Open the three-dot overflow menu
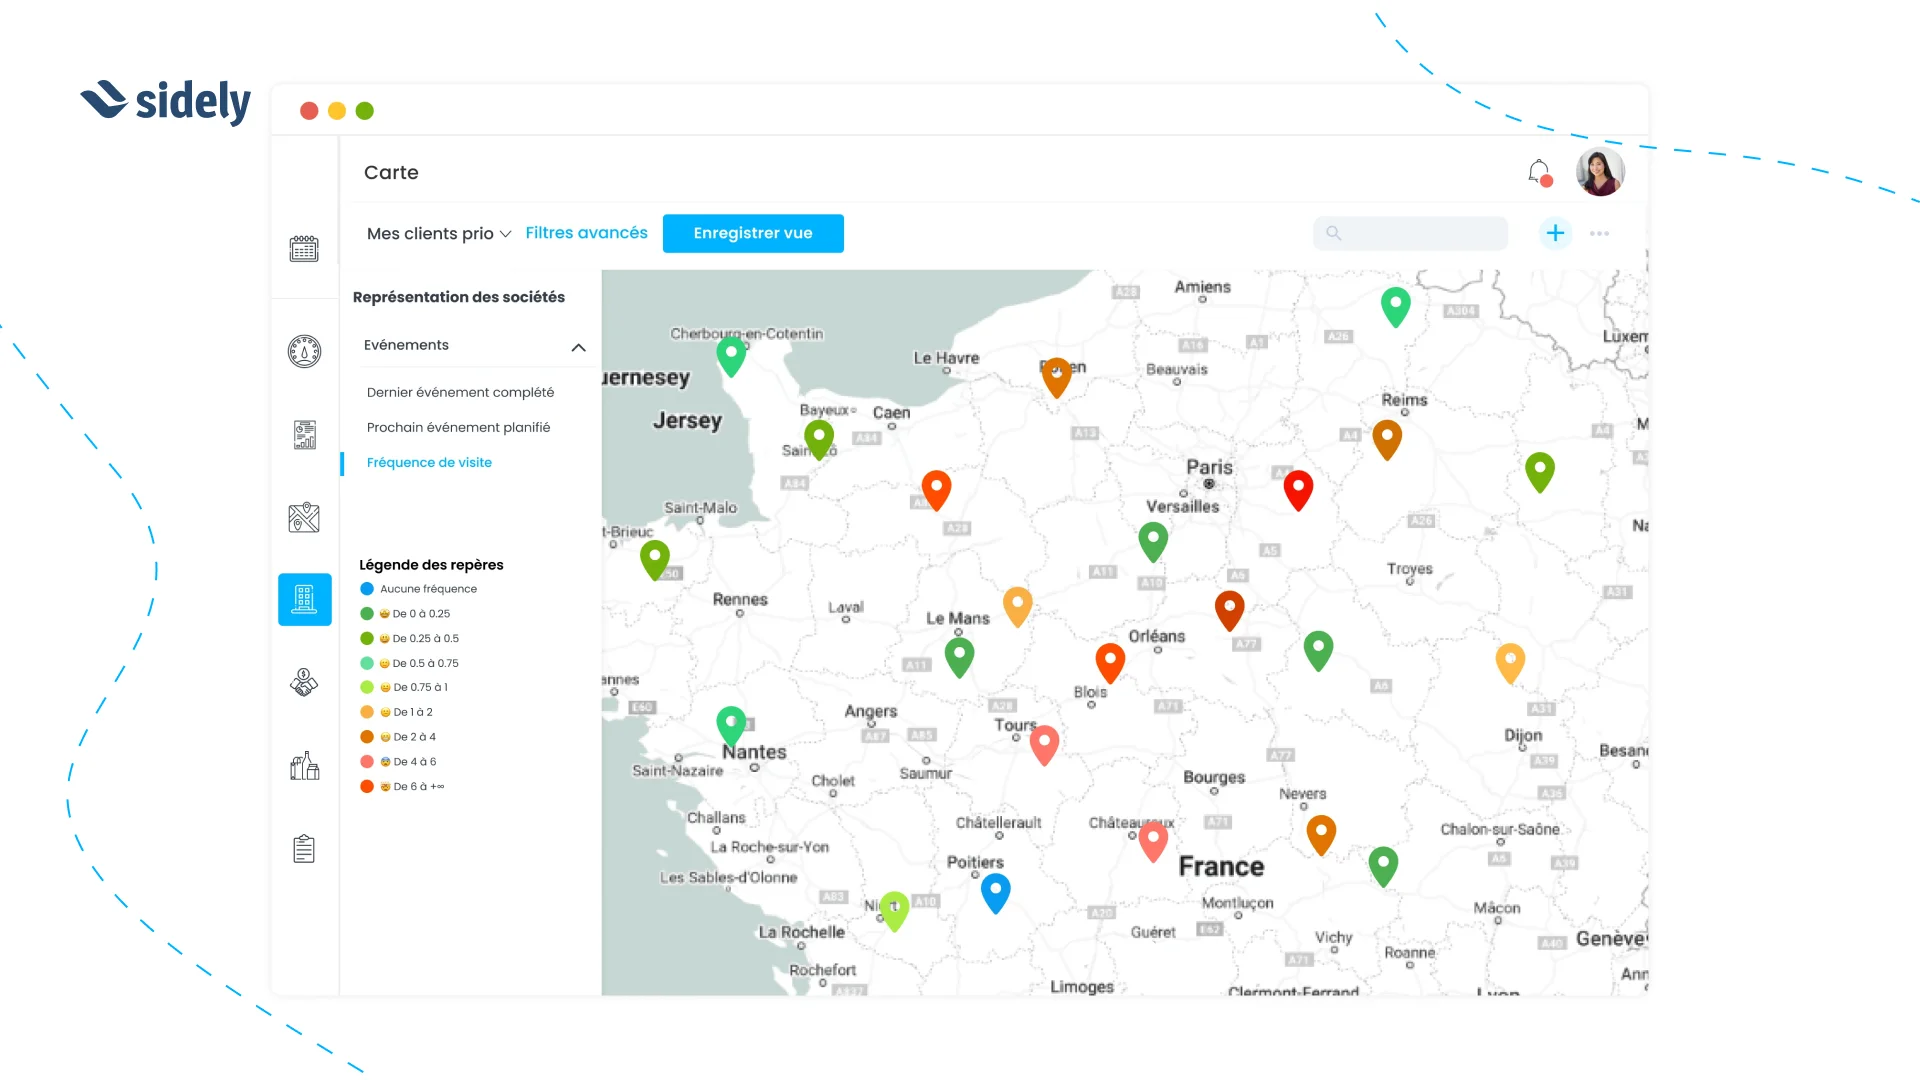The height and width of the screenshot is (1080, 1920). coord(1599,233)
